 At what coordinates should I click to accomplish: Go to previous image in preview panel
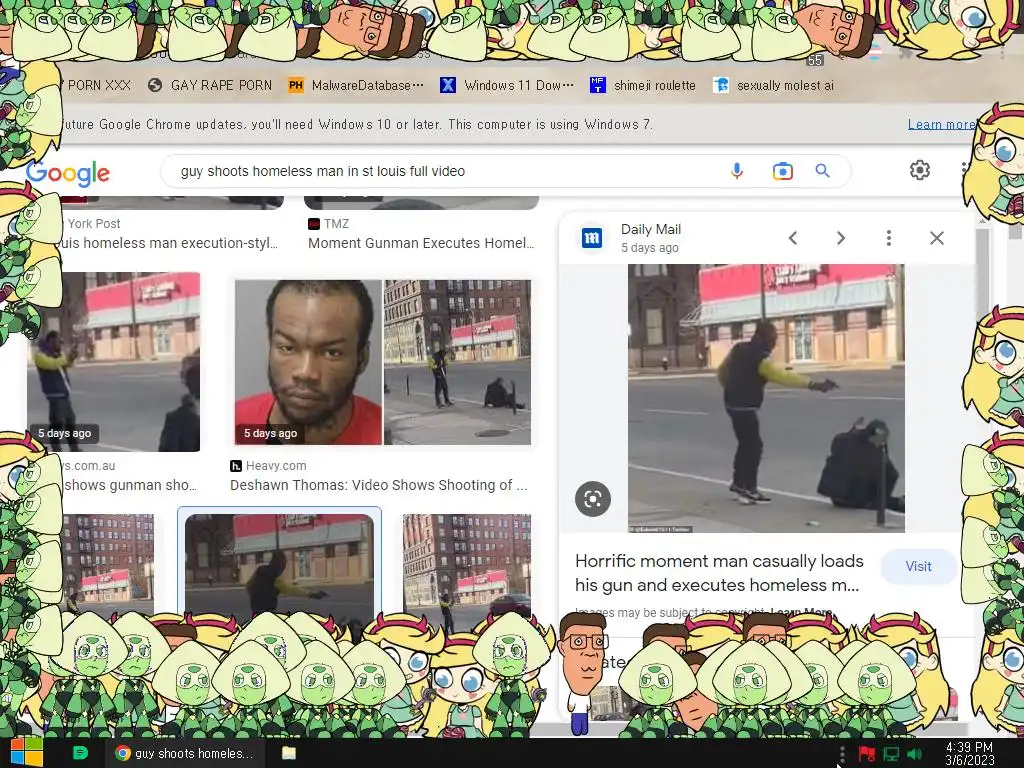[x=793, y=238]
